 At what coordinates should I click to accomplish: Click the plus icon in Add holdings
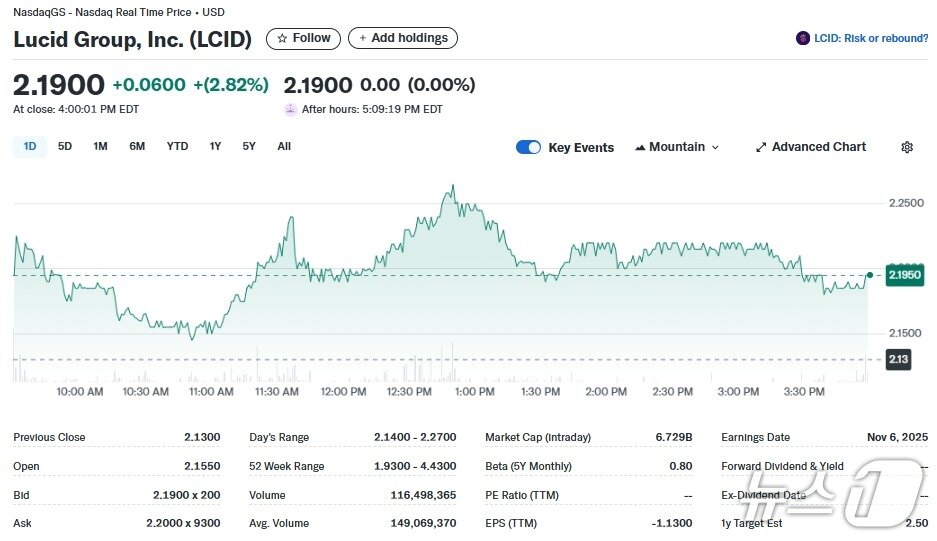[362, 38]
